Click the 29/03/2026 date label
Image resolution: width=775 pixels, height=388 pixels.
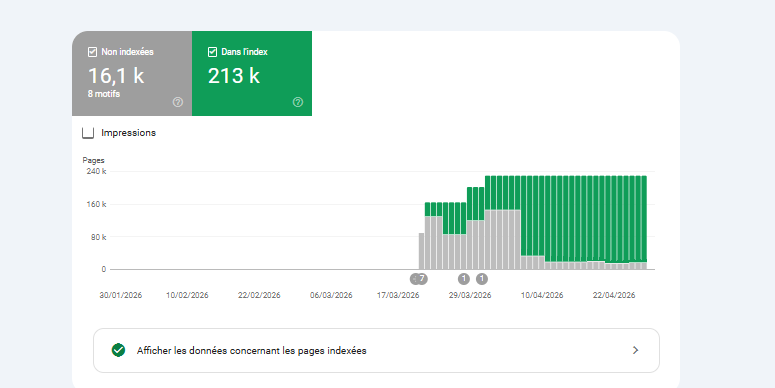pyautogui.click(x=470, y=295)
